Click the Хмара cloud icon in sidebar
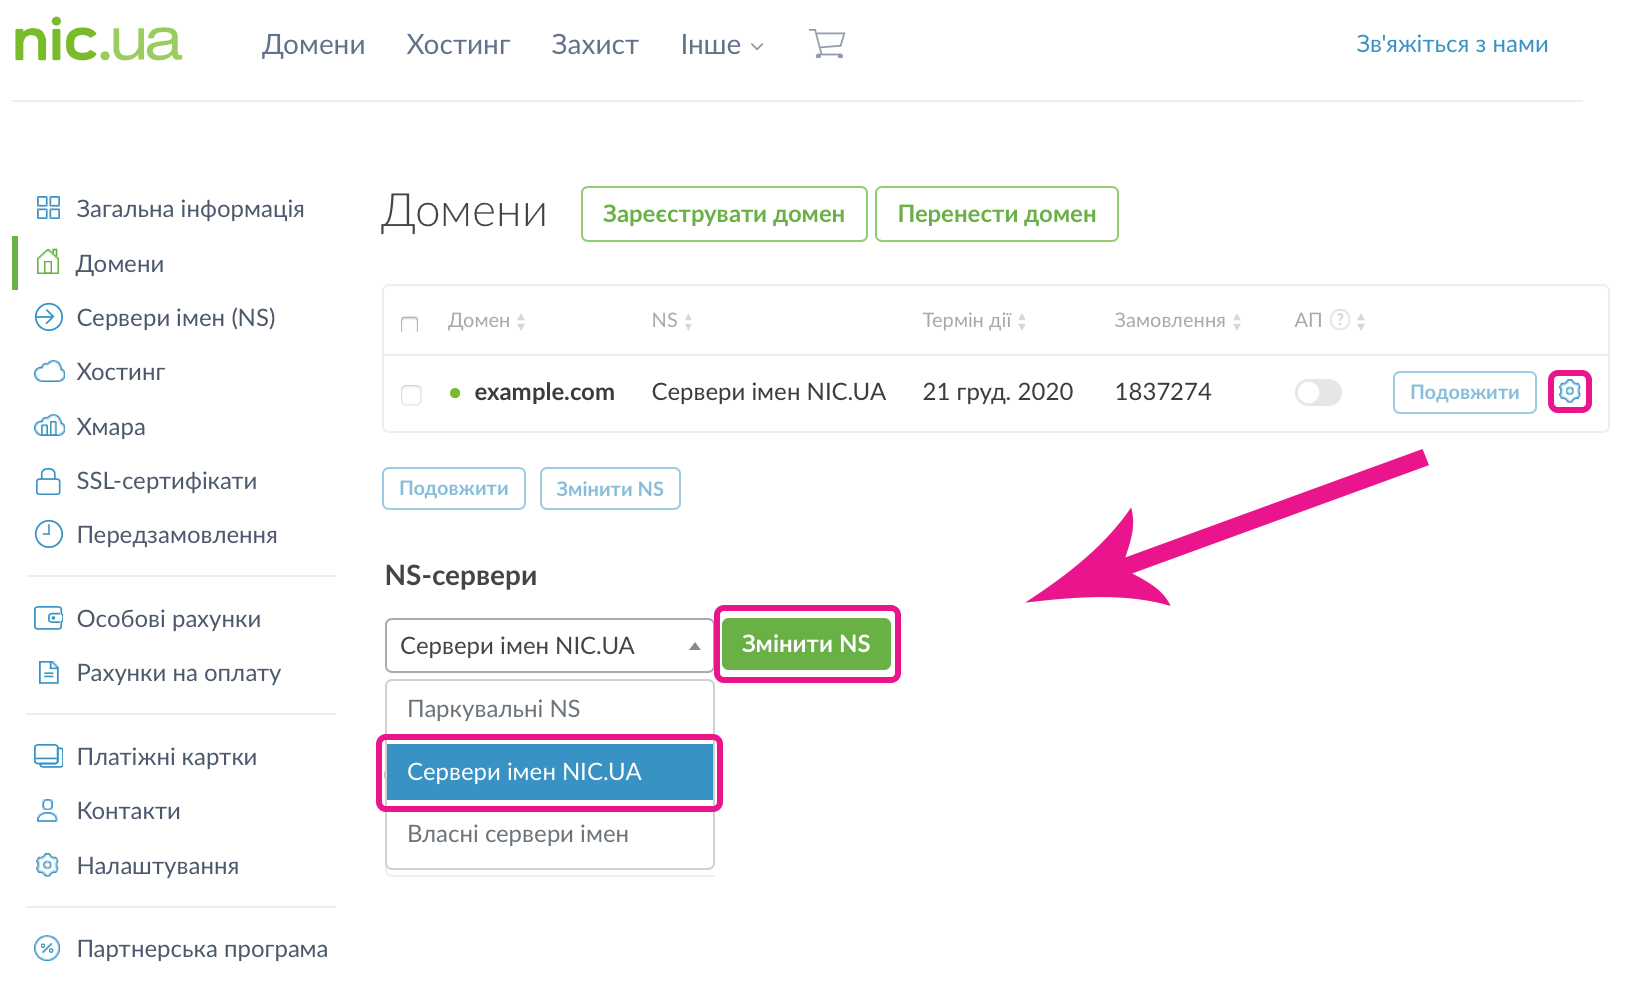The height and width of the screenshot is (984, 1627). pos(49,427)
